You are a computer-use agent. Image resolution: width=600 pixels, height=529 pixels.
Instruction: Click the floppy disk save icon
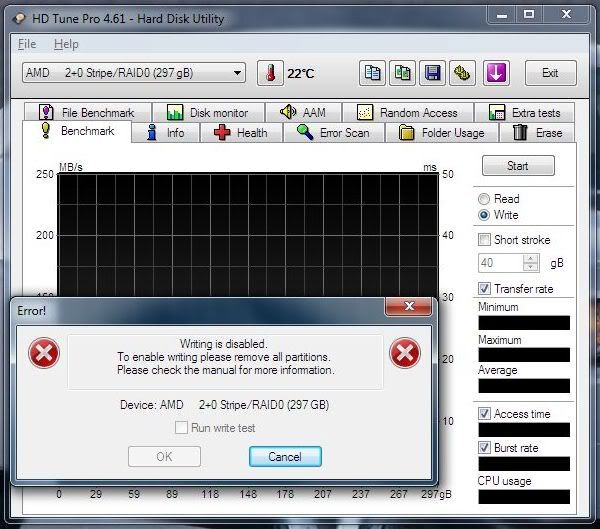point(432,73)
